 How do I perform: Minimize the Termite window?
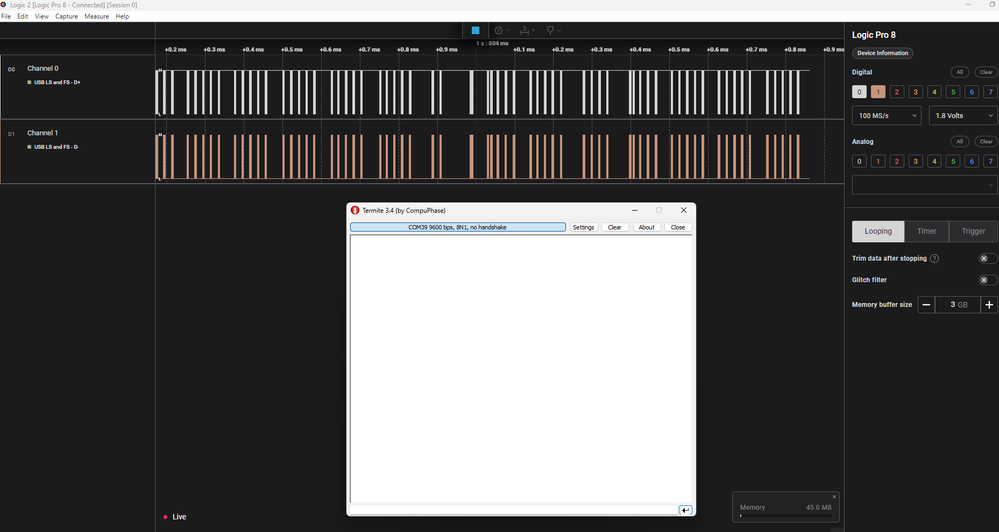click(x=635, y=210)
